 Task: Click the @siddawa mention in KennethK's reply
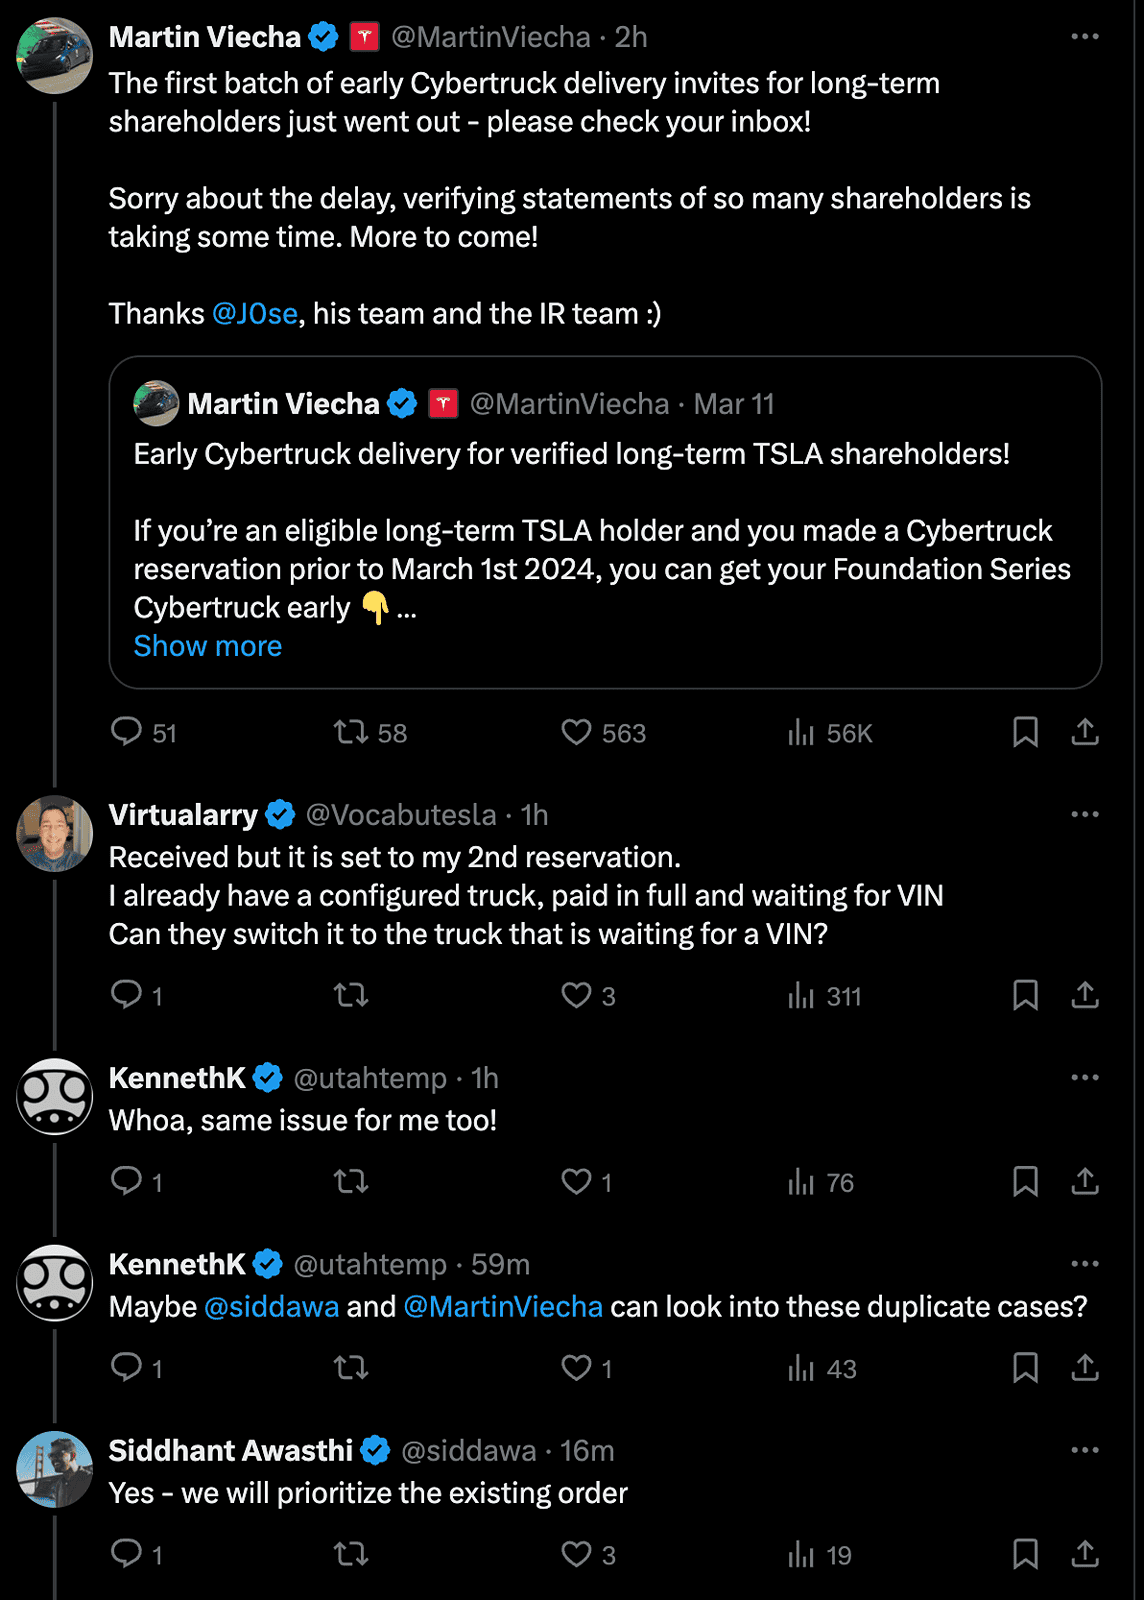point(272,1307)
